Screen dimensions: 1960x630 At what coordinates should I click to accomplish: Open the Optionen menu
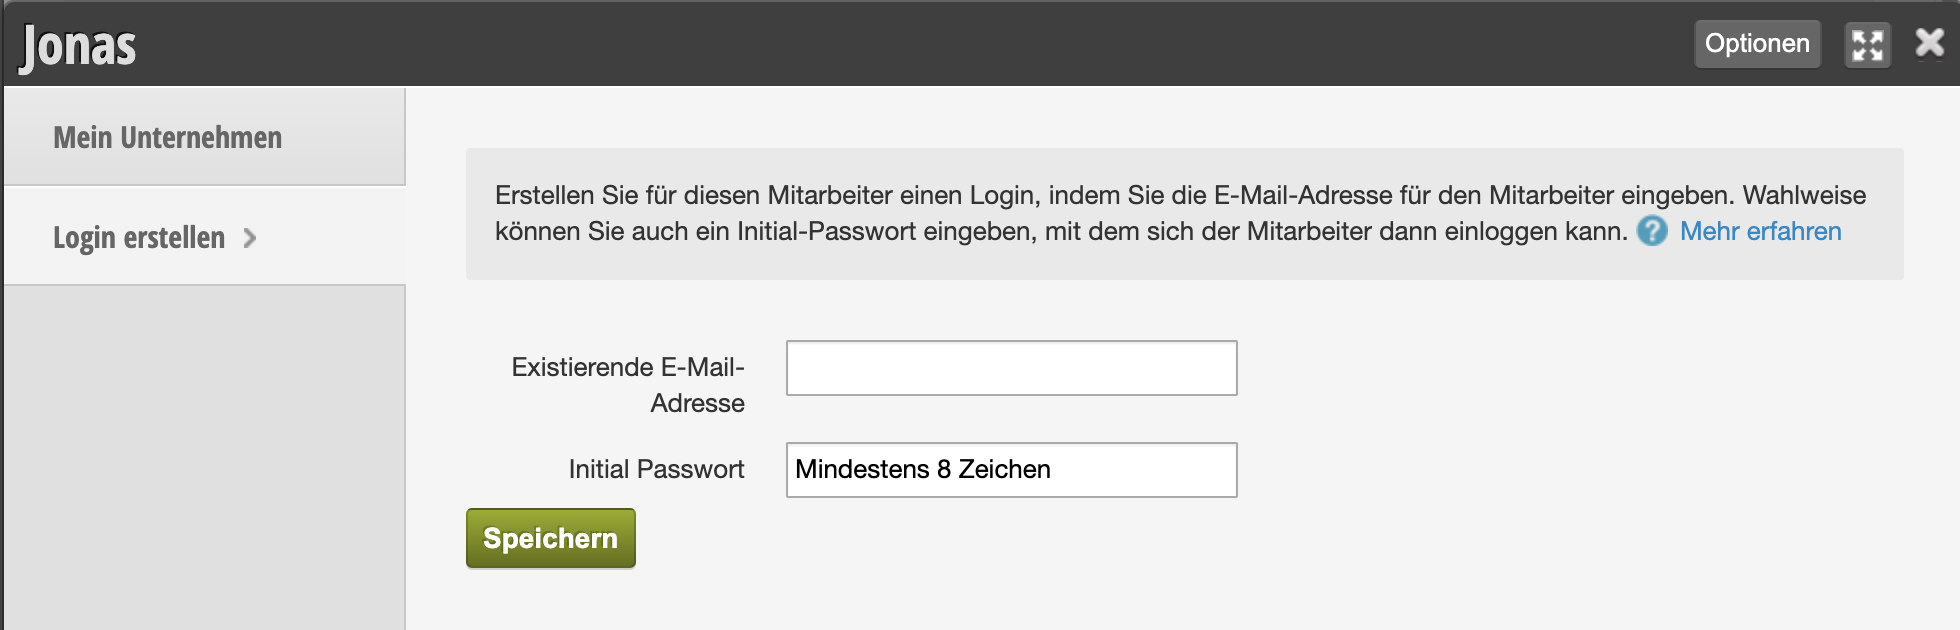click(1757, 44)
